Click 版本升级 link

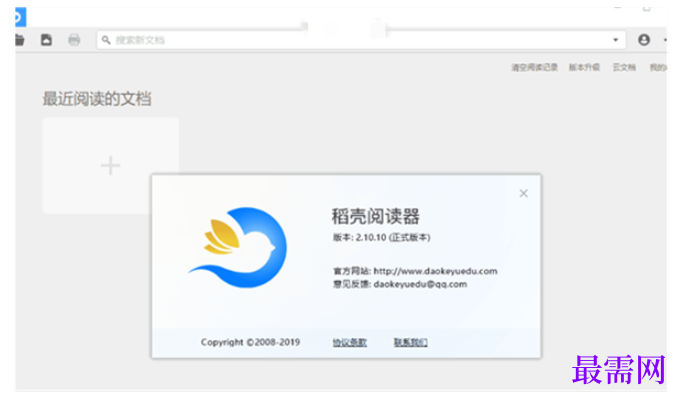[584, 67]
